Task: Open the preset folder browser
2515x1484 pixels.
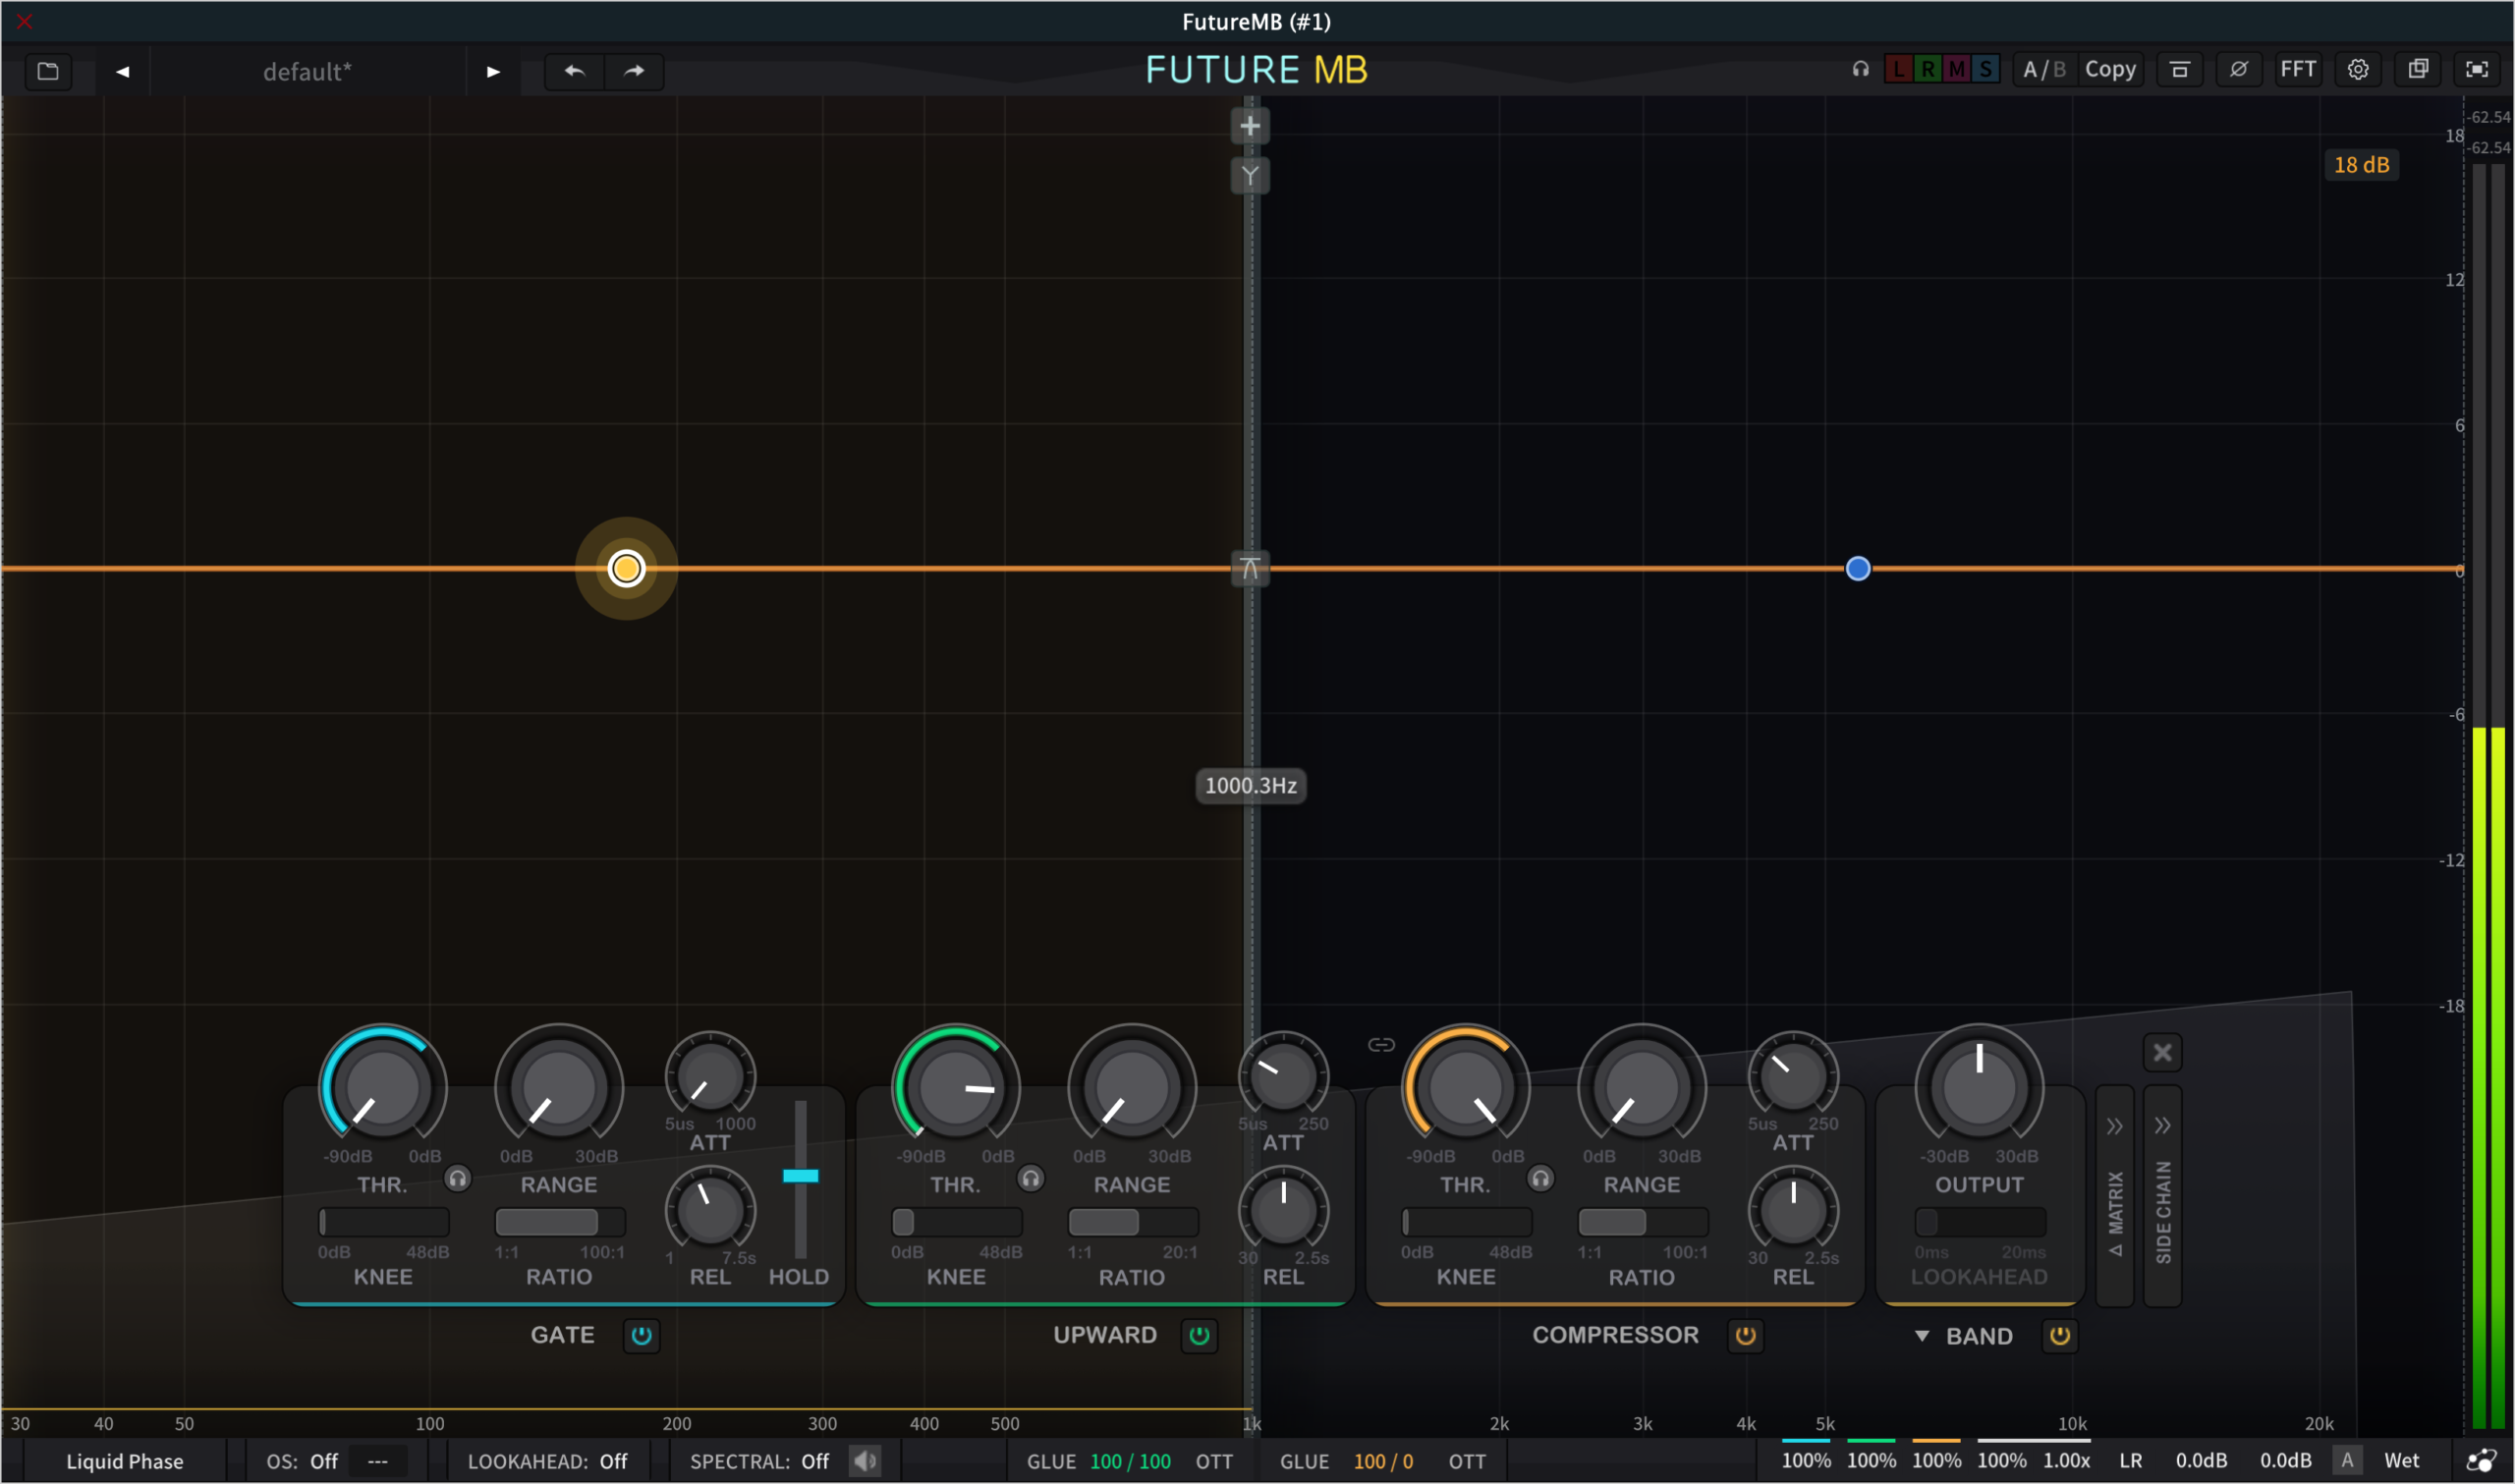Action: pos(48,71)
